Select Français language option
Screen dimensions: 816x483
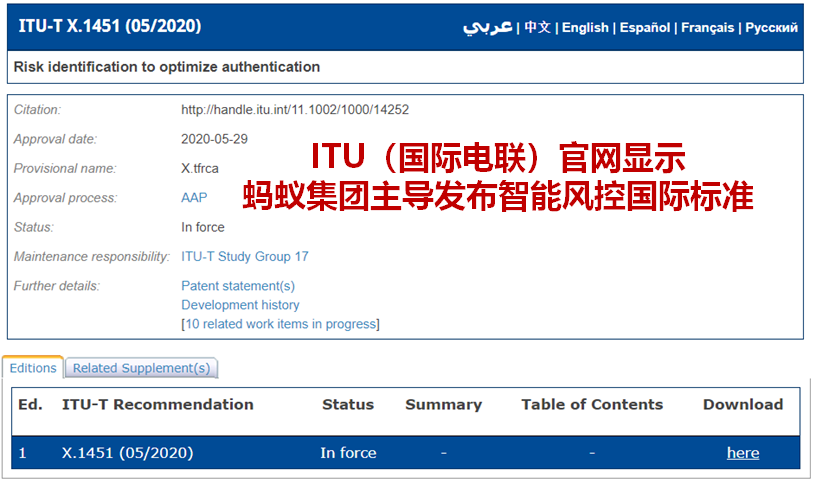coord(708,27)
